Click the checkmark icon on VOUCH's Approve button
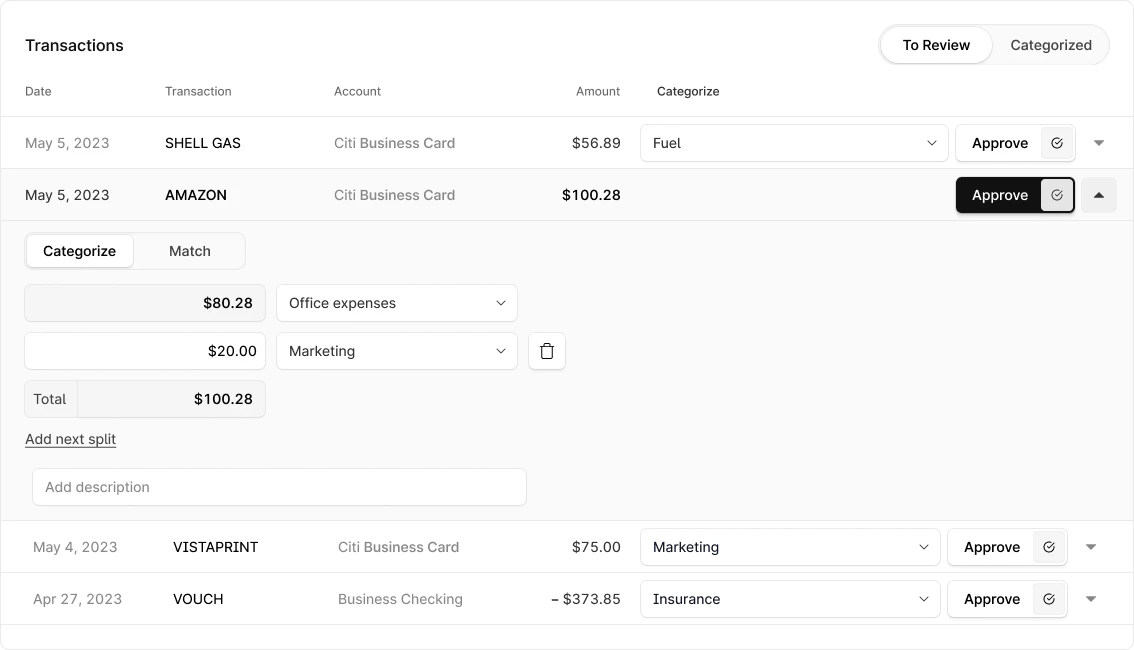The height and width of the screenshot is (650, 1134). click(1048, 599)
